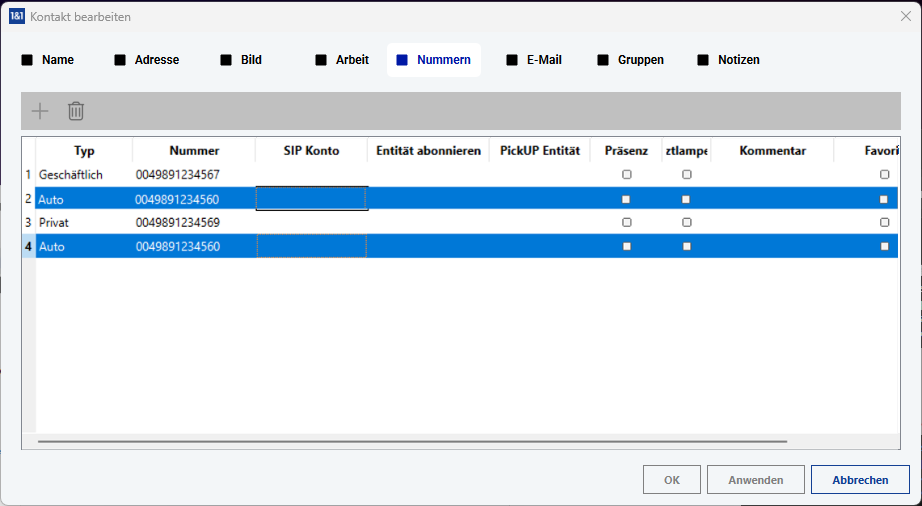Viewport: 922px width, 506px height.
Task: Click the horizontal scrollbar below the table
Action: pyautogui.click(x=412, y=440)
